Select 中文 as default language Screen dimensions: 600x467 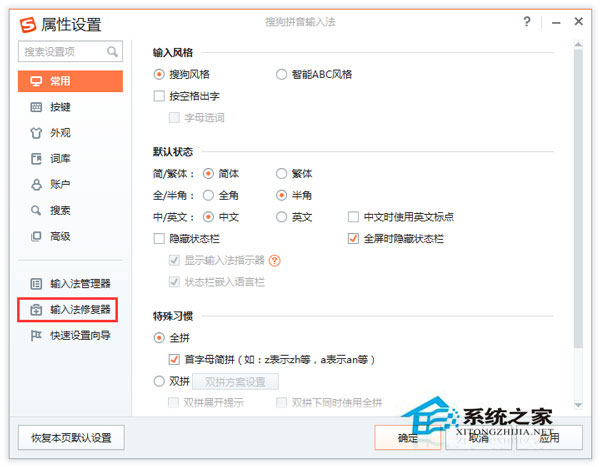tap(208, 217)
